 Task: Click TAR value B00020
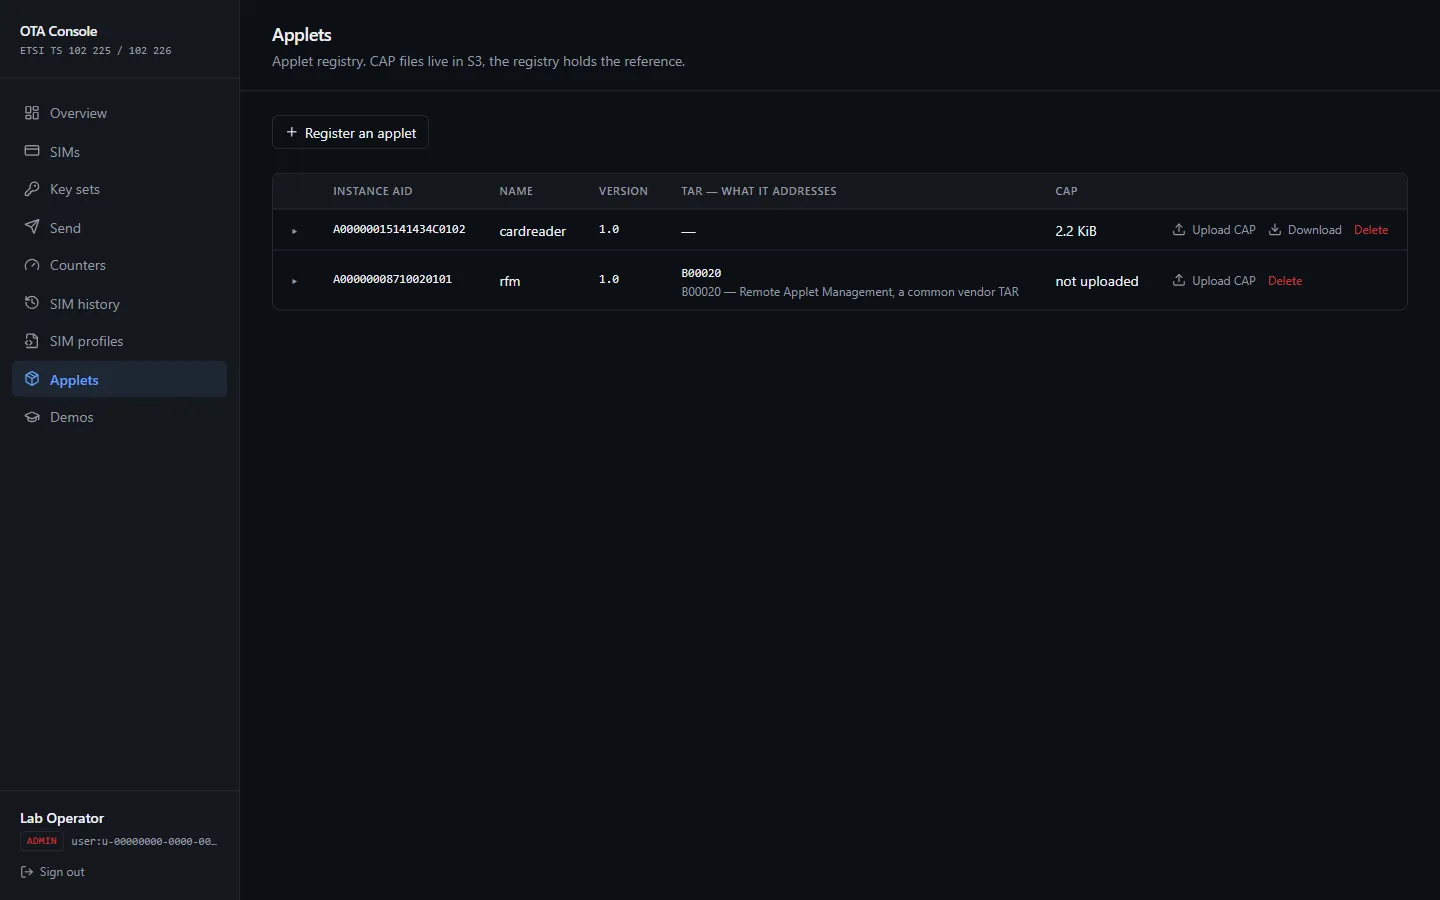coord(701,273)
